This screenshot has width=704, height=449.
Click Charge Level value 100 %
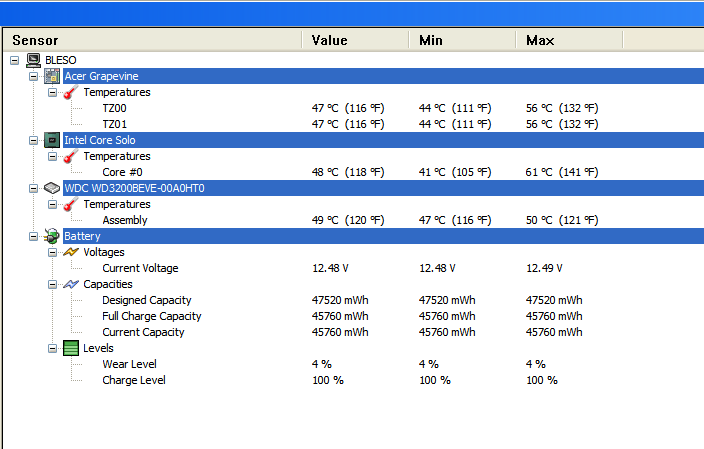click(328, 380)
